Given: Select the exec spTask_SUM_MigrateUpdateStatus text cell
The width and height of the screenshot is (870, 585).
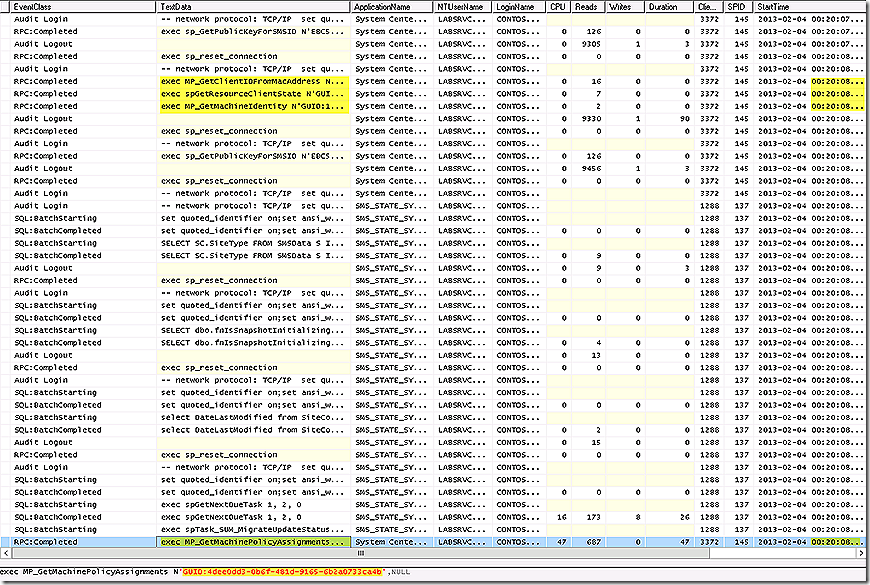Looking at the screenshot, I should point(254,529).
